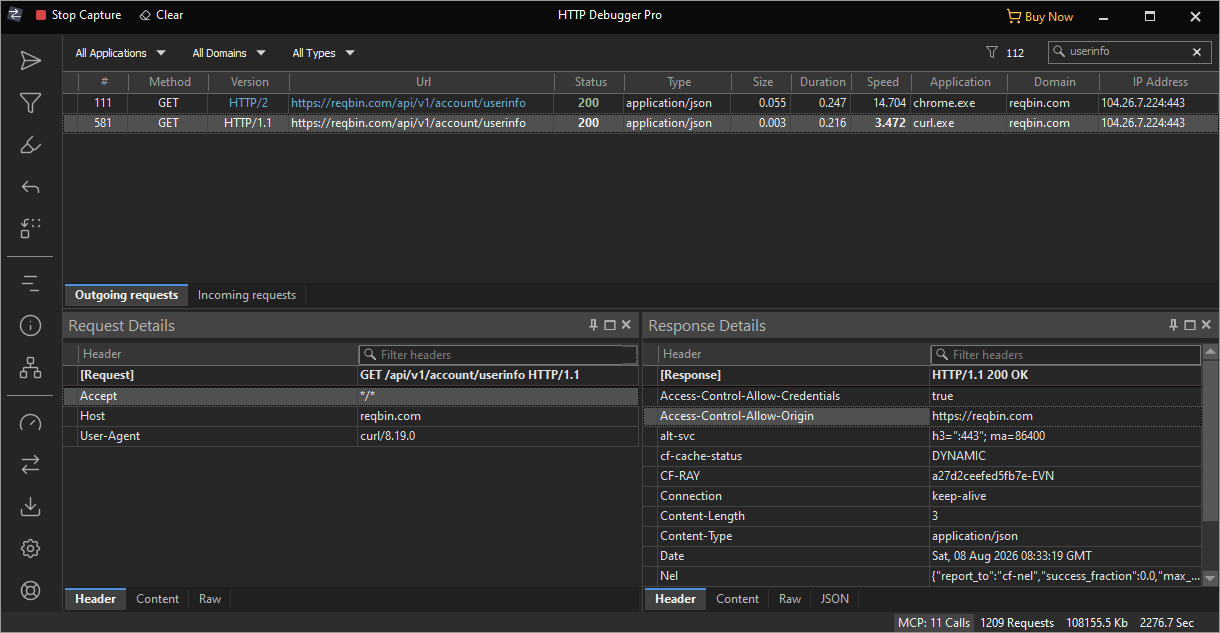This screenshot has height=633, width=1220.
Task: Open settings gear in sidebar
Action: point(31,548)
